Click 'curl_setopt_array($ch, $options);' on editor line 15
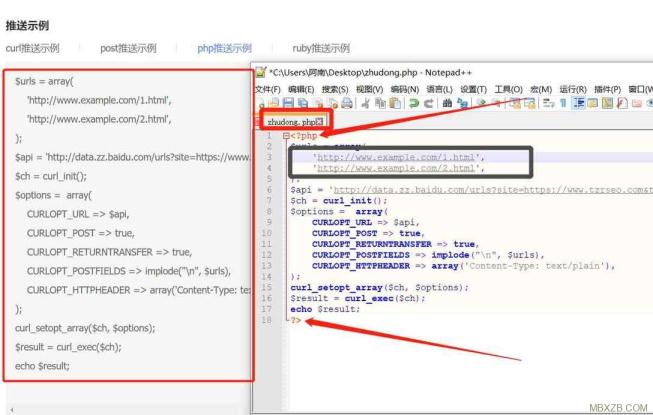Image resolution: width=653 pixels, height=415 pixels. (x=379, y=288)
